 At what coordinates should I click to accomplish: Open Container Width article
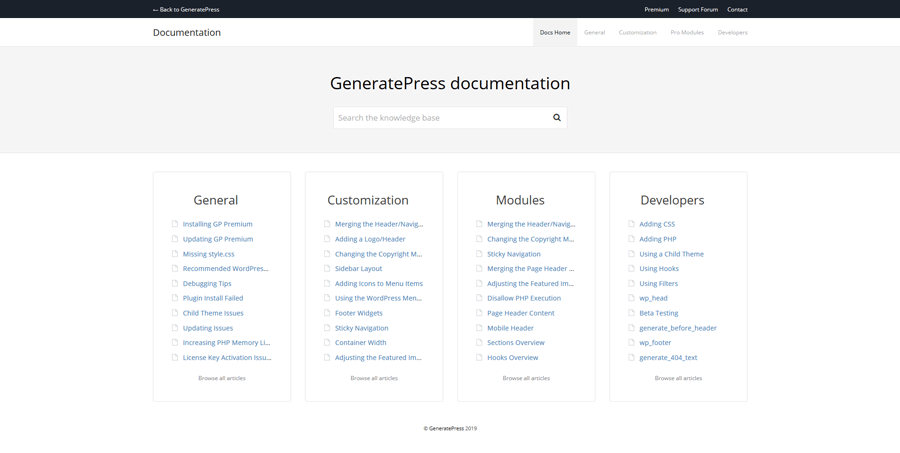(x=360, y=342)
